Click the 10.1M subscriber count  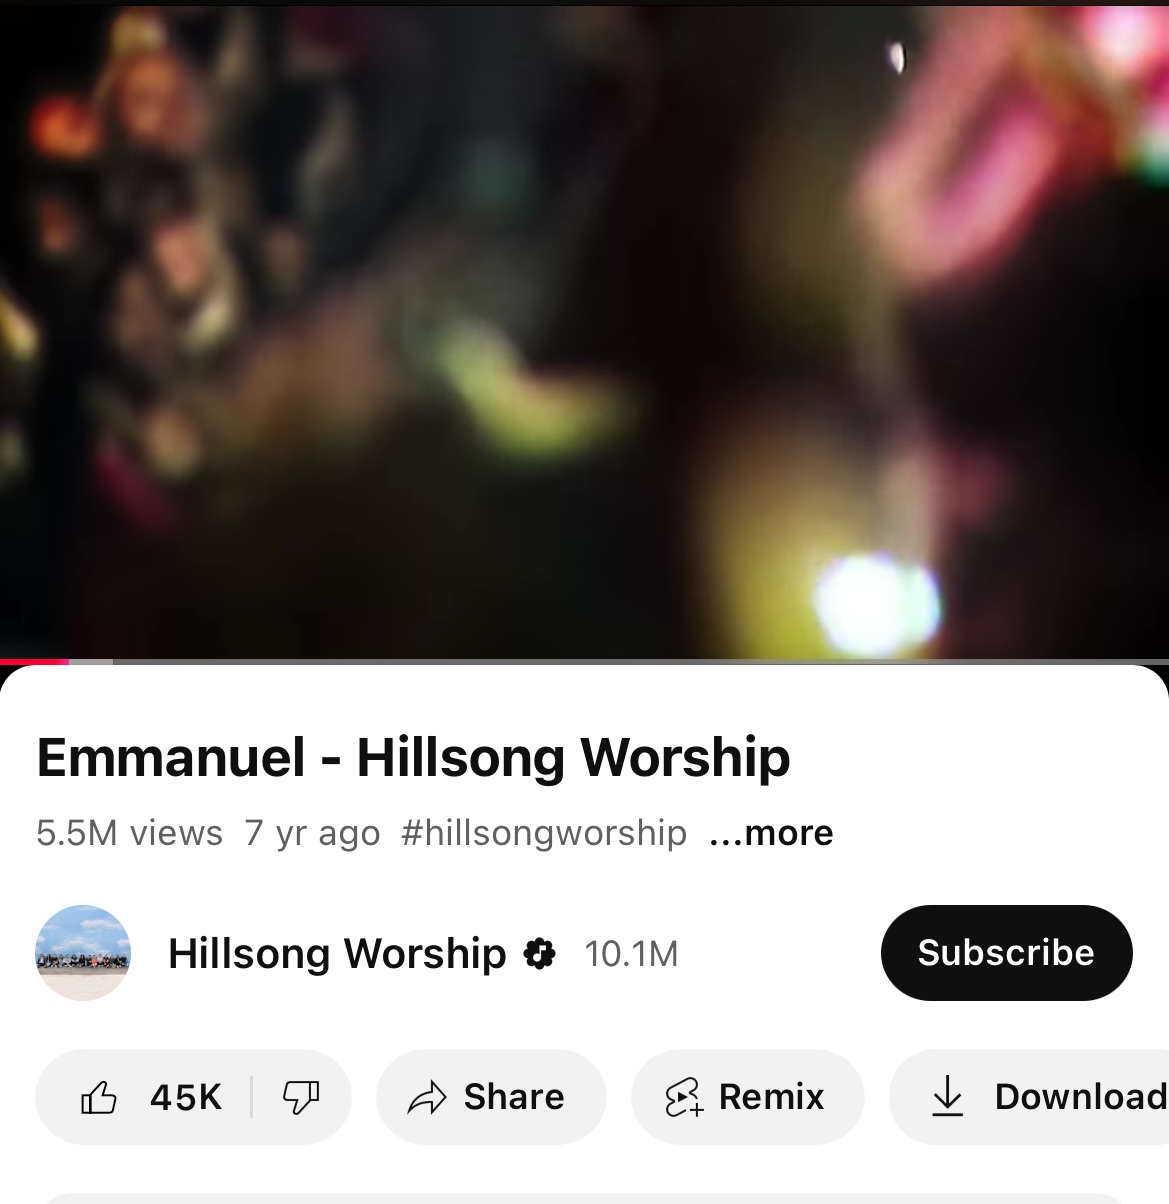click(x=631, y=954)
